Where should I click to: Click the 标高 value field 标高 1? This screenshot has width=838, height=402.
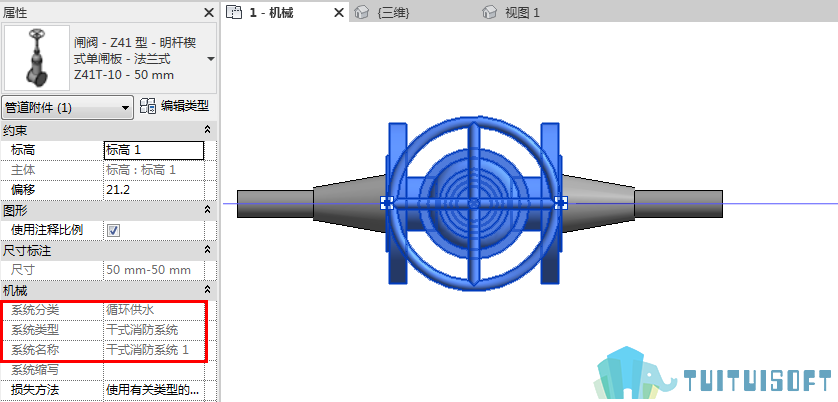click(x=154, y=150)
